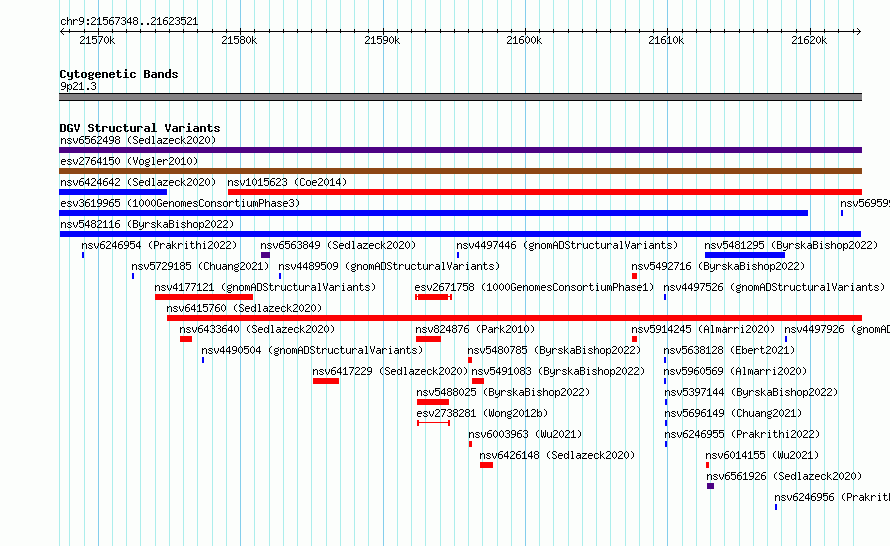The height and width of the screenshot is (546, 890).
Task: Click the DGV Structural Variants track title
Action: tap(140, 128)
